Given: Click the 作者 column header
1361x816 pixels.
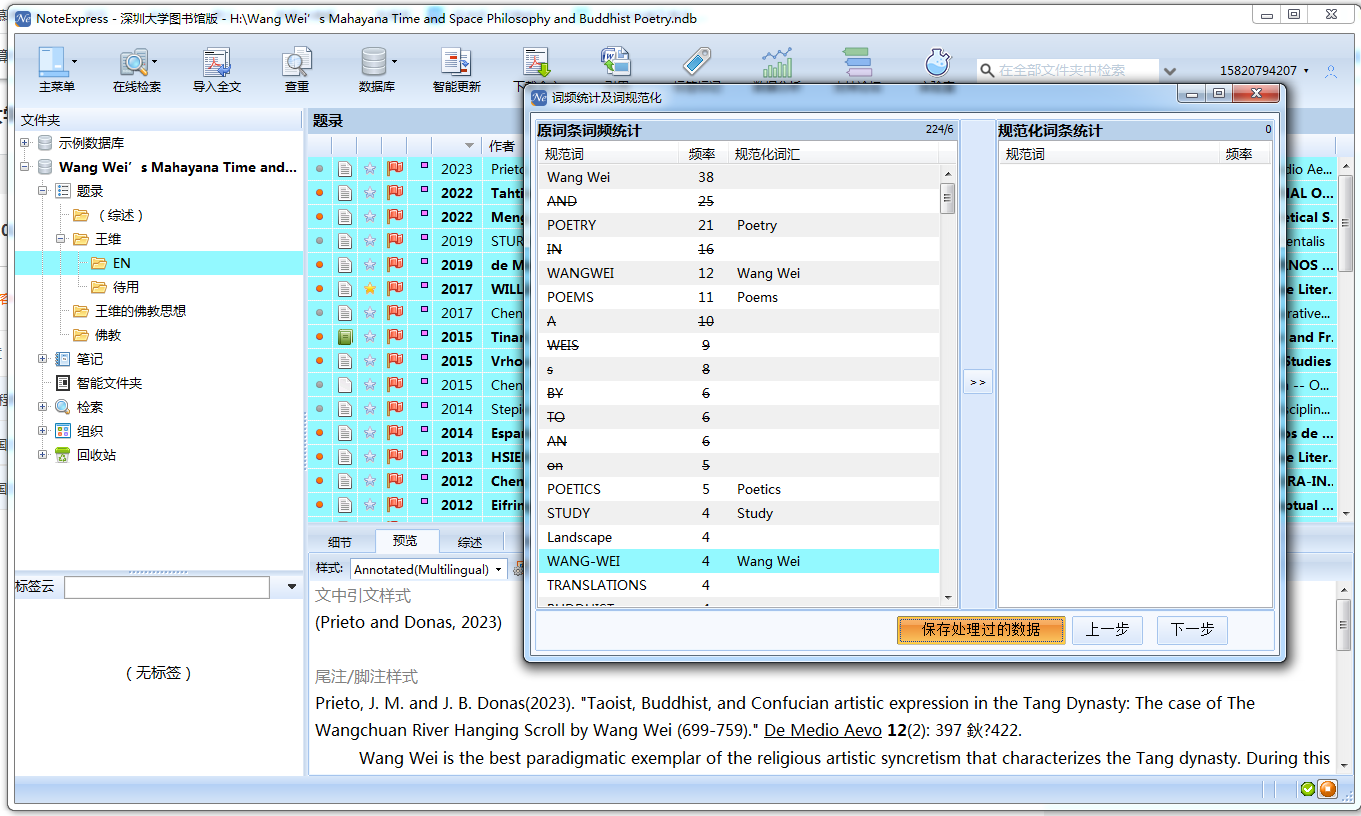Looking at the screenshot, I should [502, 146].
